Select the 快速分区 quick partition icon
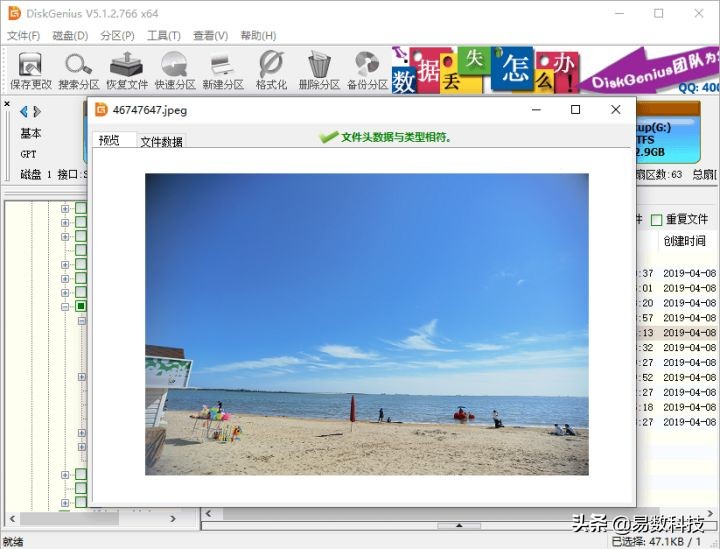This screenshot has width=720, height=549. [x=174, y=71]
